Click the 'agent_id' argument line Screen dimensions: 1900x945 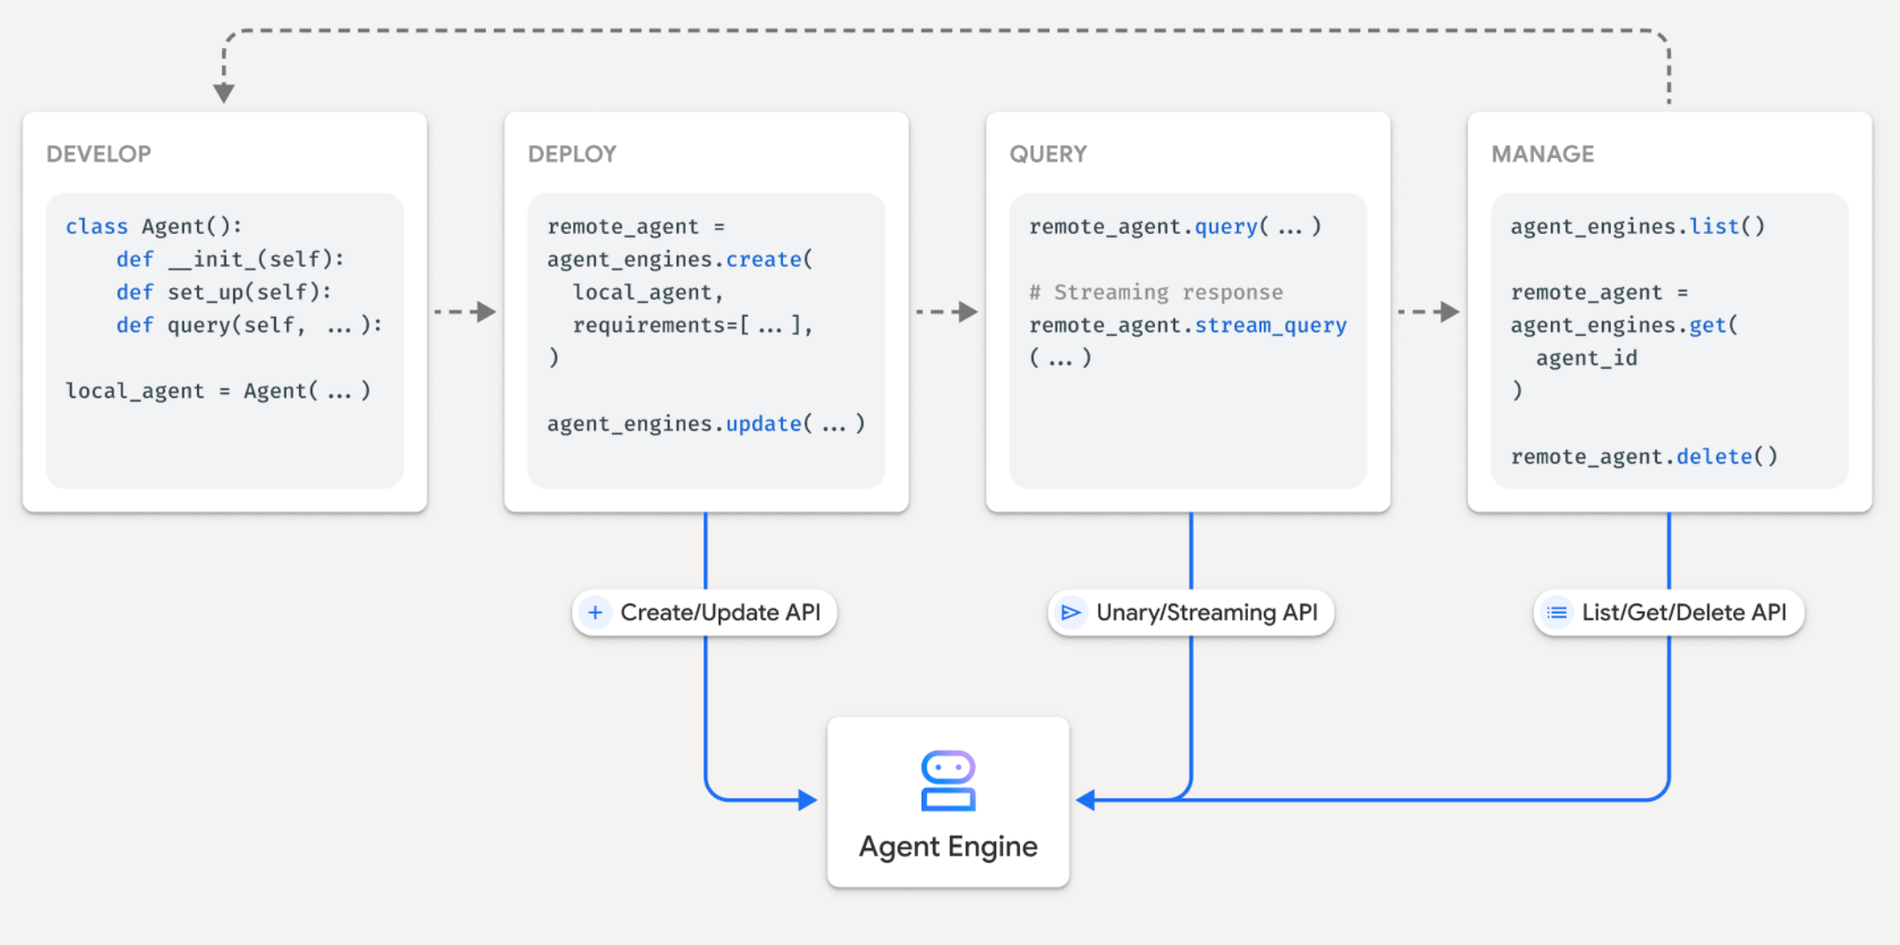click(x=1587, y=358)
